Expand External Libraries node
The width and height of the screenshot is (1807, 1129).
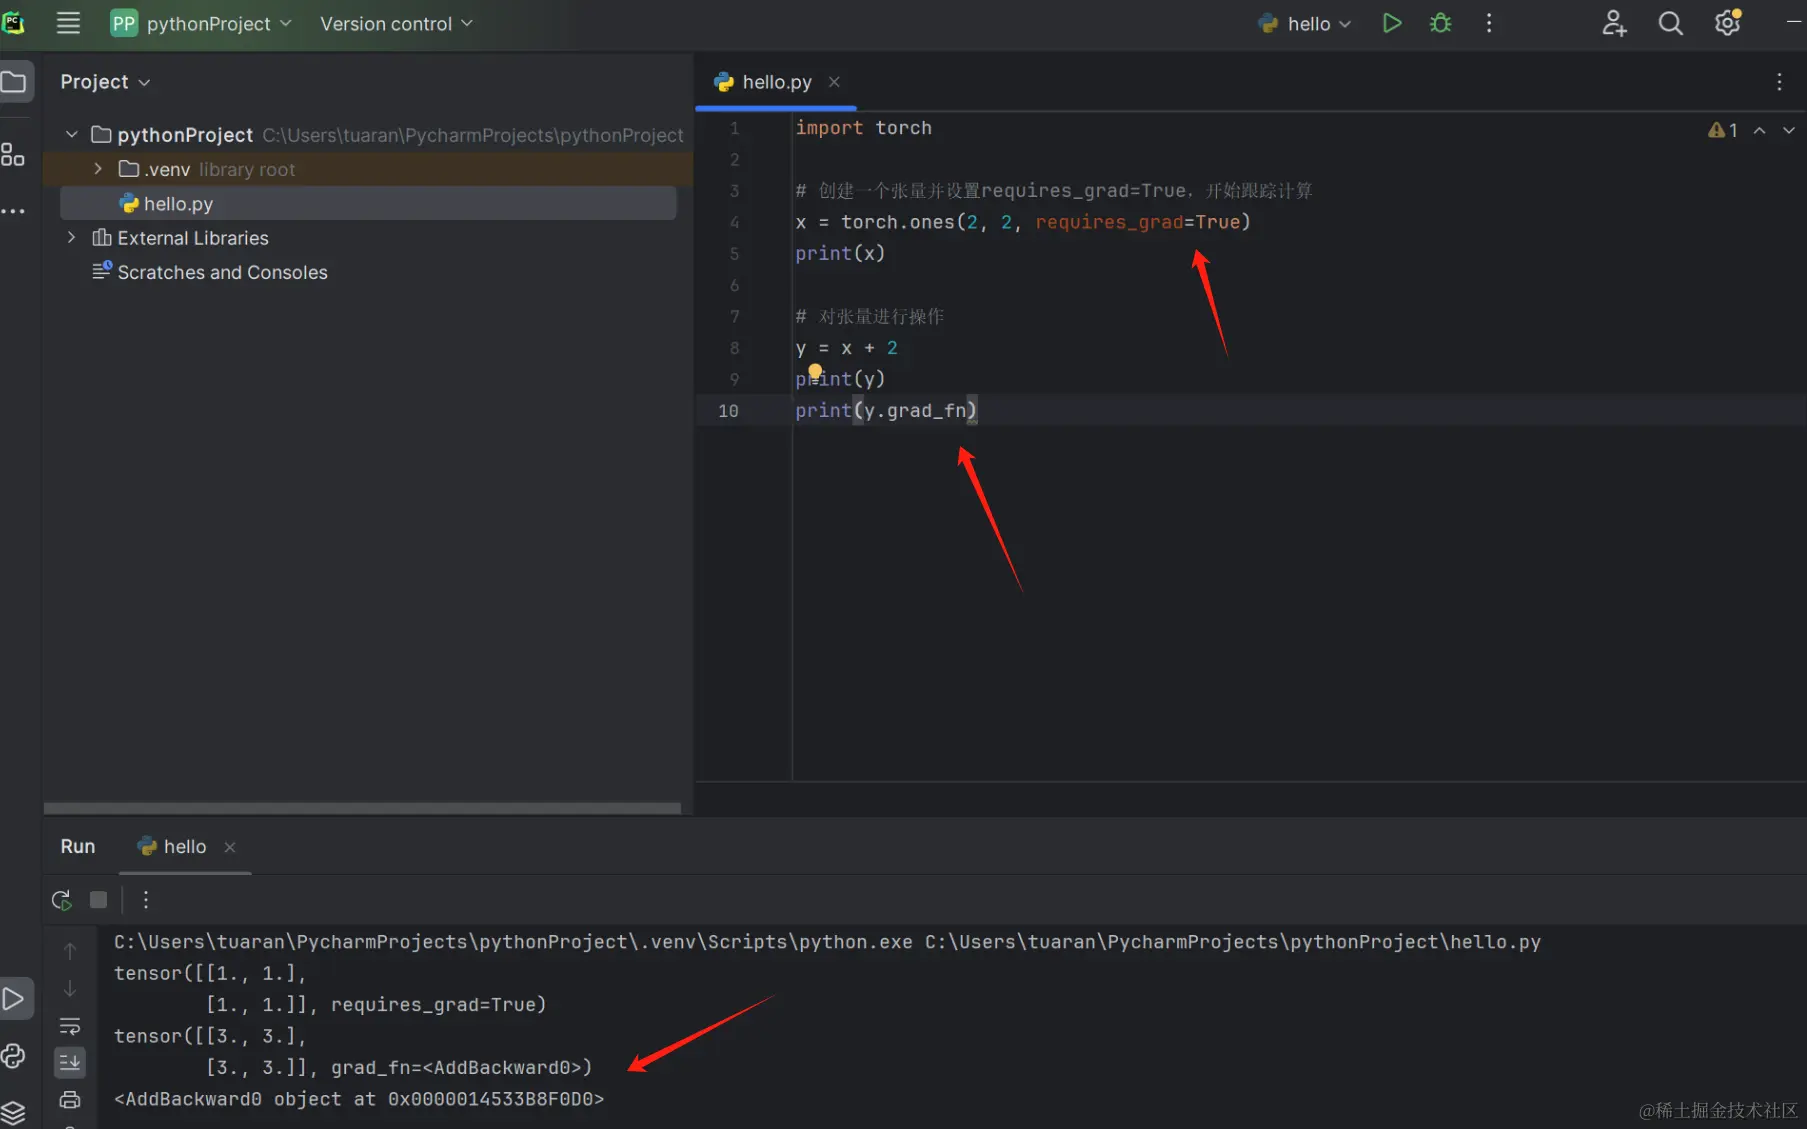coord(72,238)
